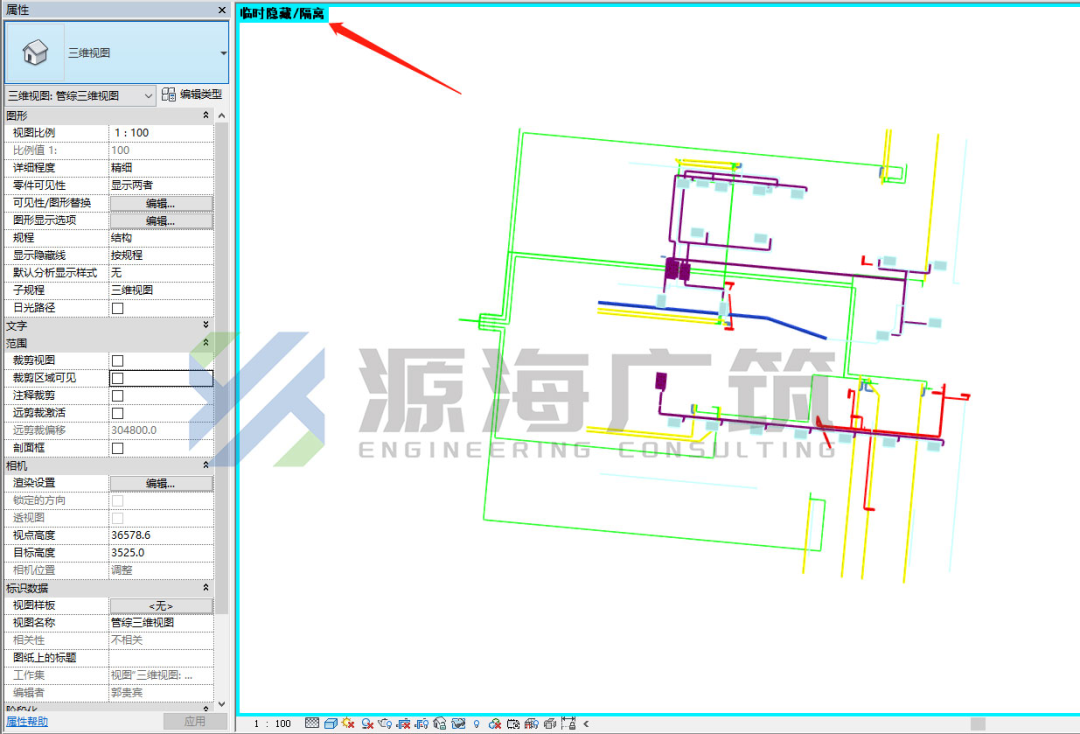The image size is (1080, 734).
Task: Click the Reveal Constraints icon
Action: click(568, 723)
